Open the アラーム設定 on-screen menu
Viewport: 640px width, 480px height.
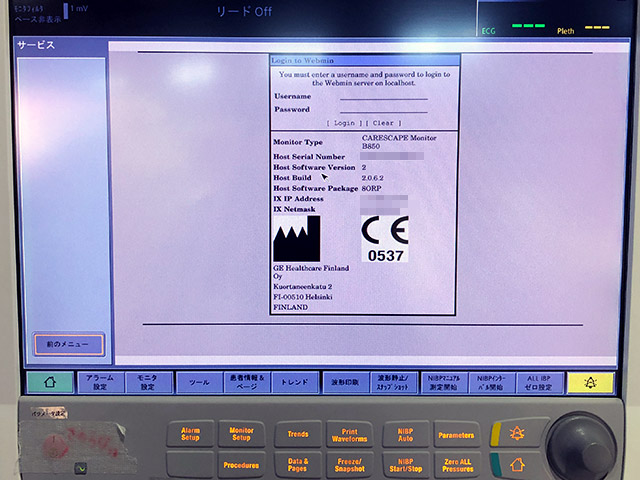point(100,382)
